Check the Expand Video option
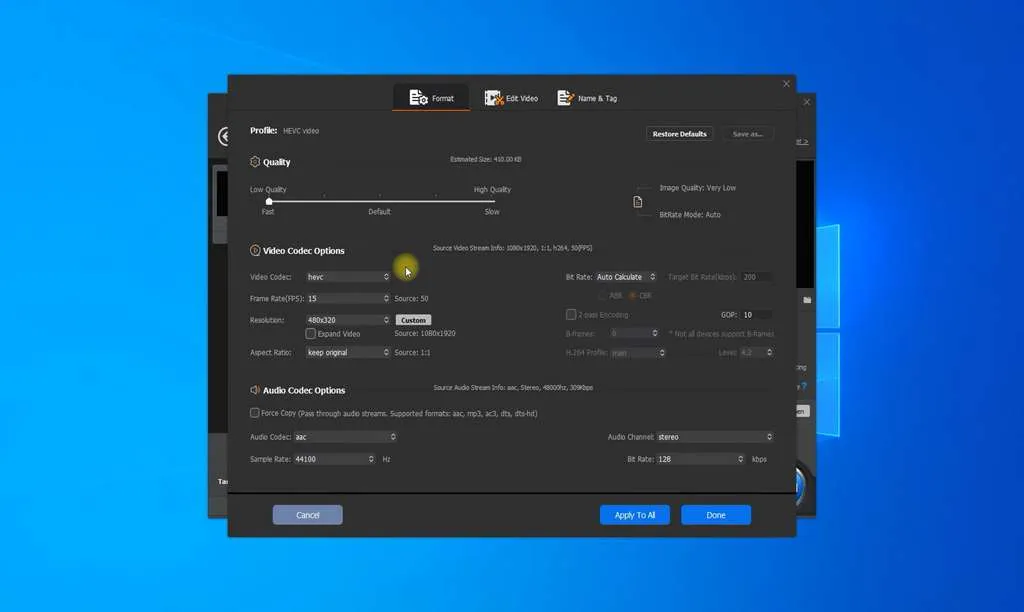The height and width of the screenshot is (612, 1024). click(x=310, y=333)
